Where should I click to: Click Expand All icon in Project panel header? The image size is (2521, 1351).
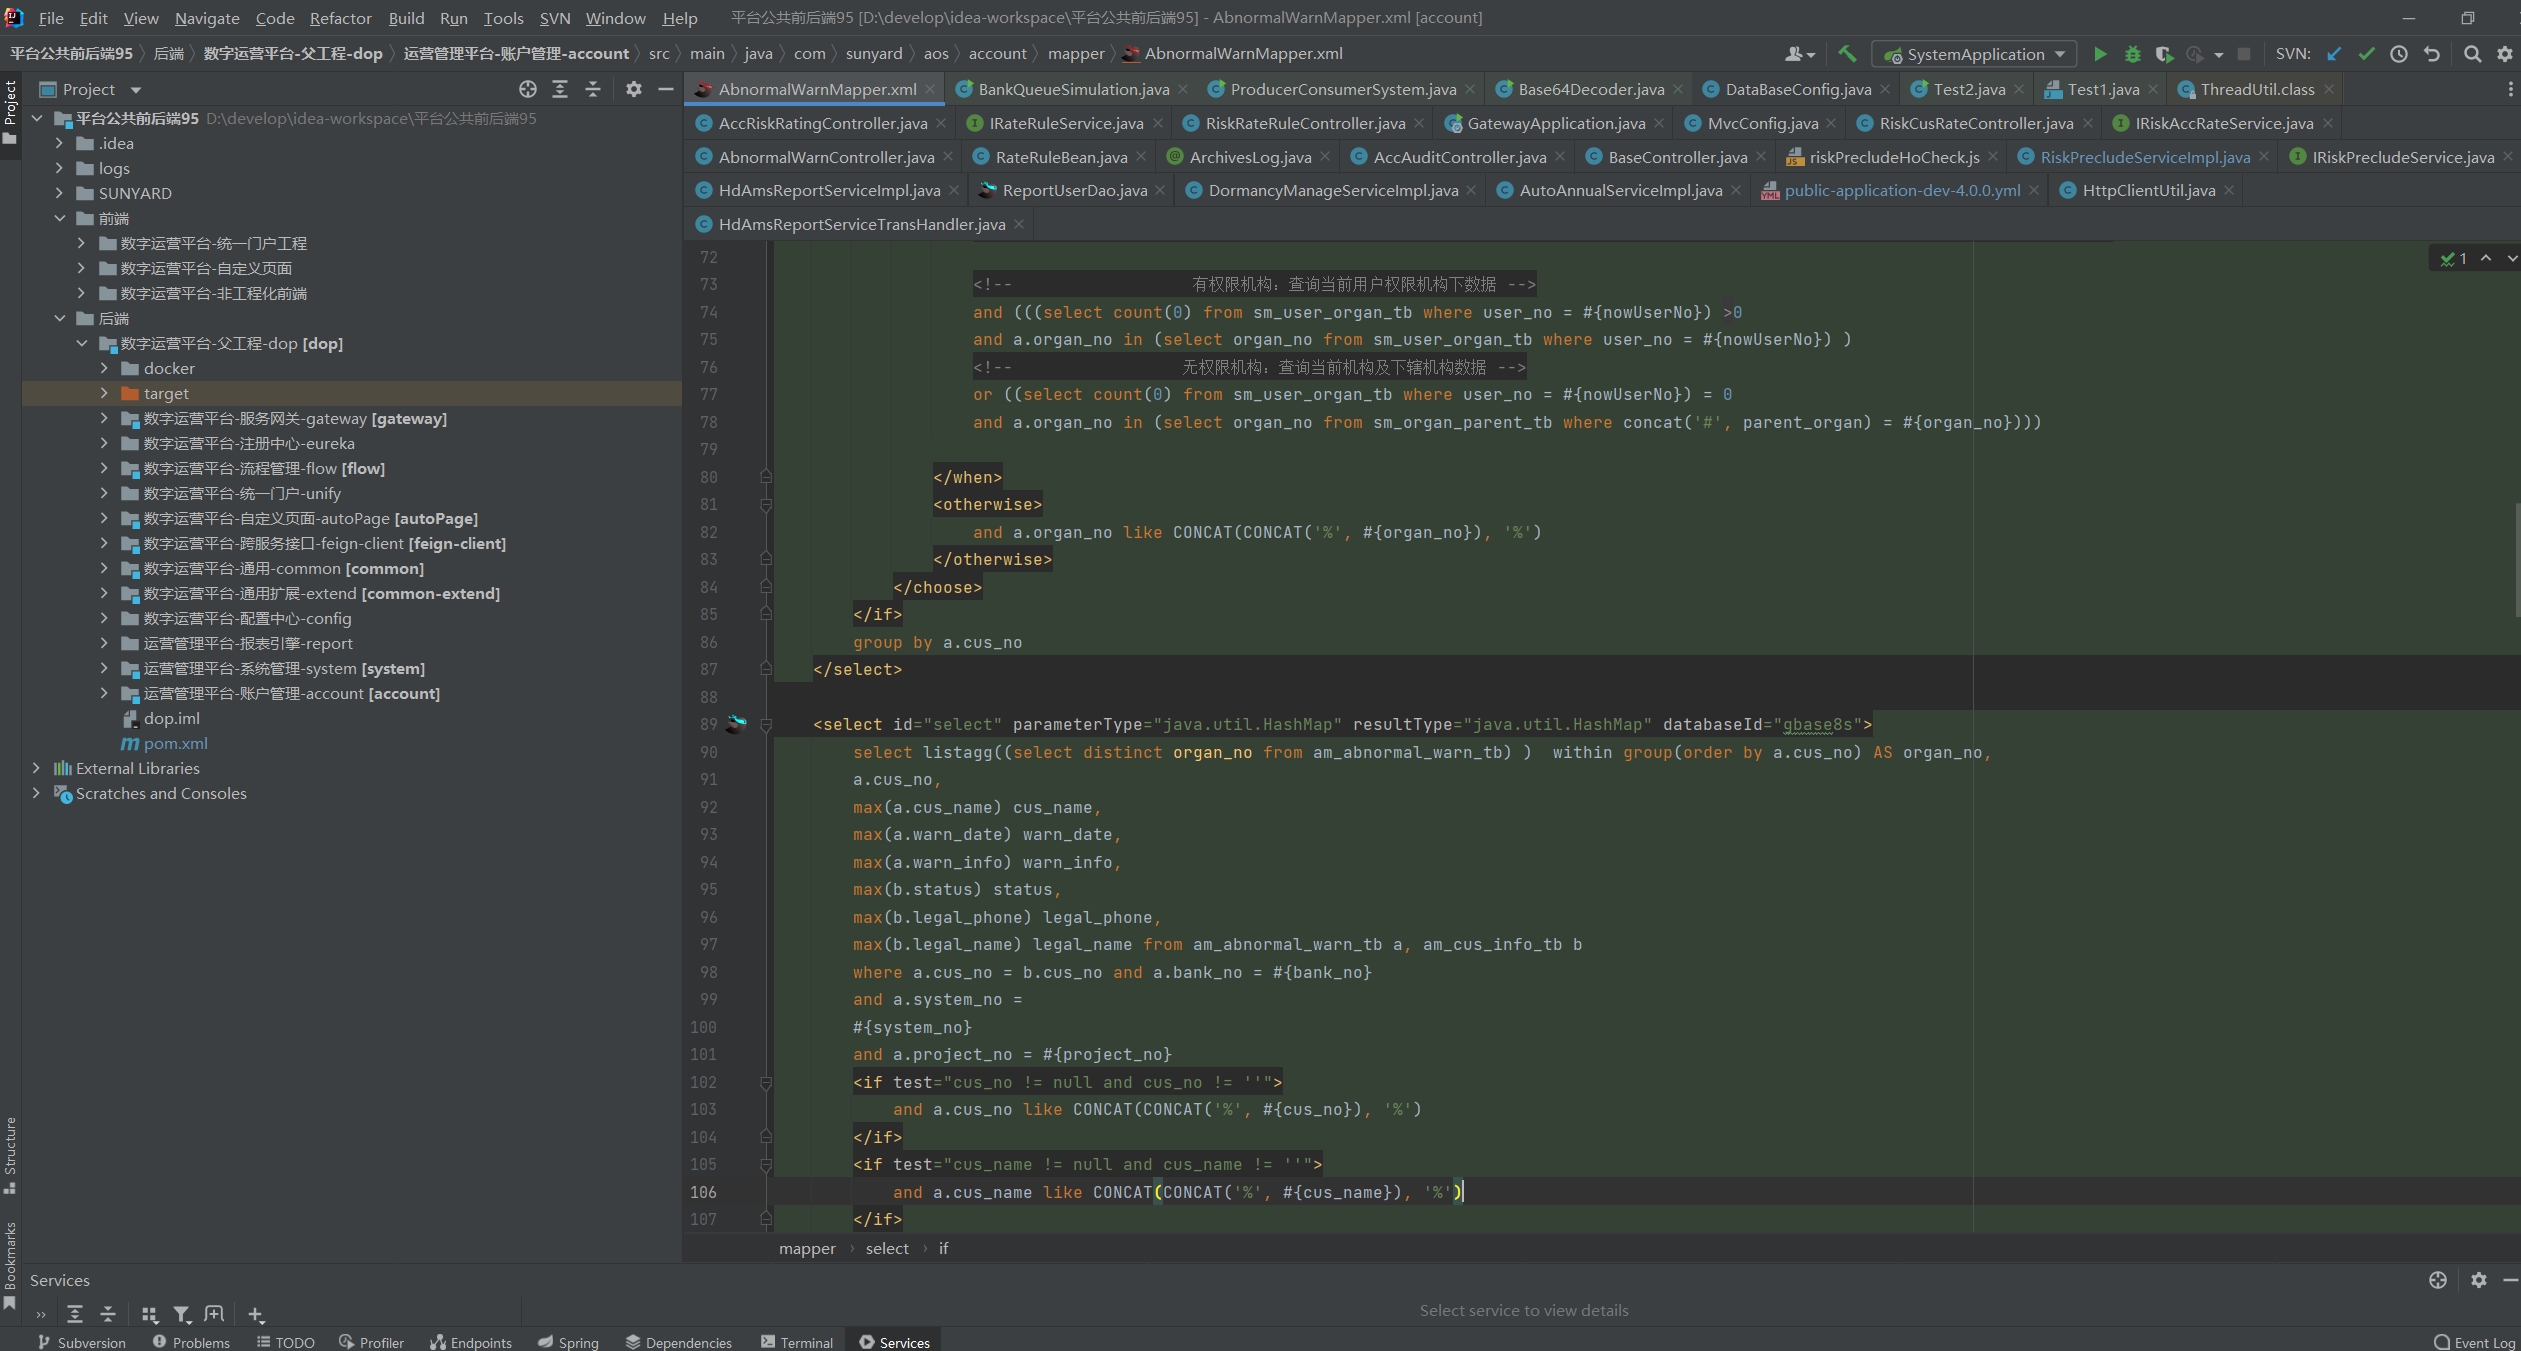pos(560,89)
